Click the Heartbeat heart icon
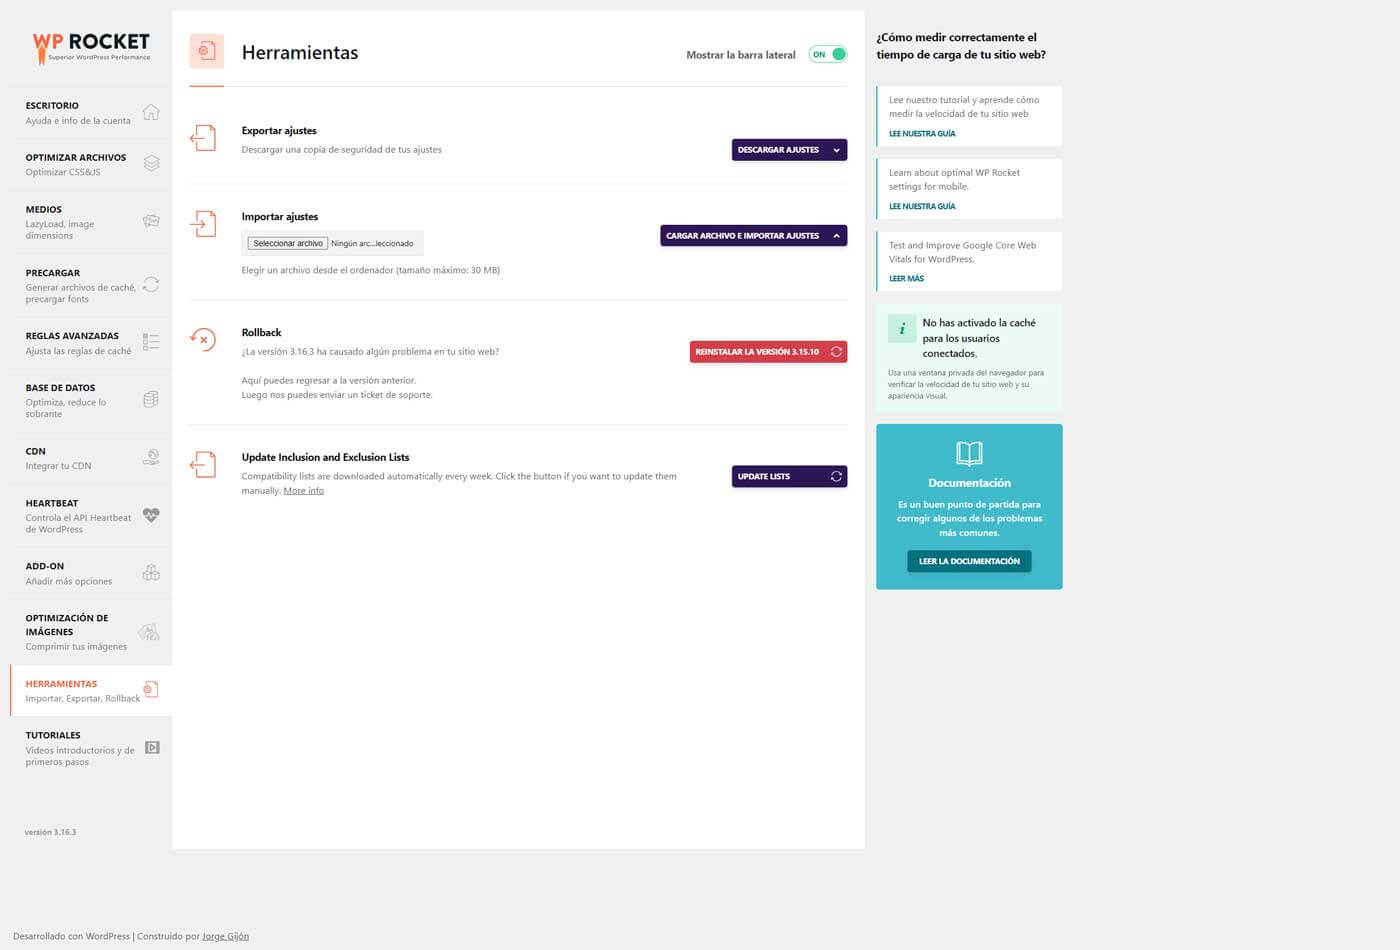This screenshot has width=1400, height=950. pos(151,515)
